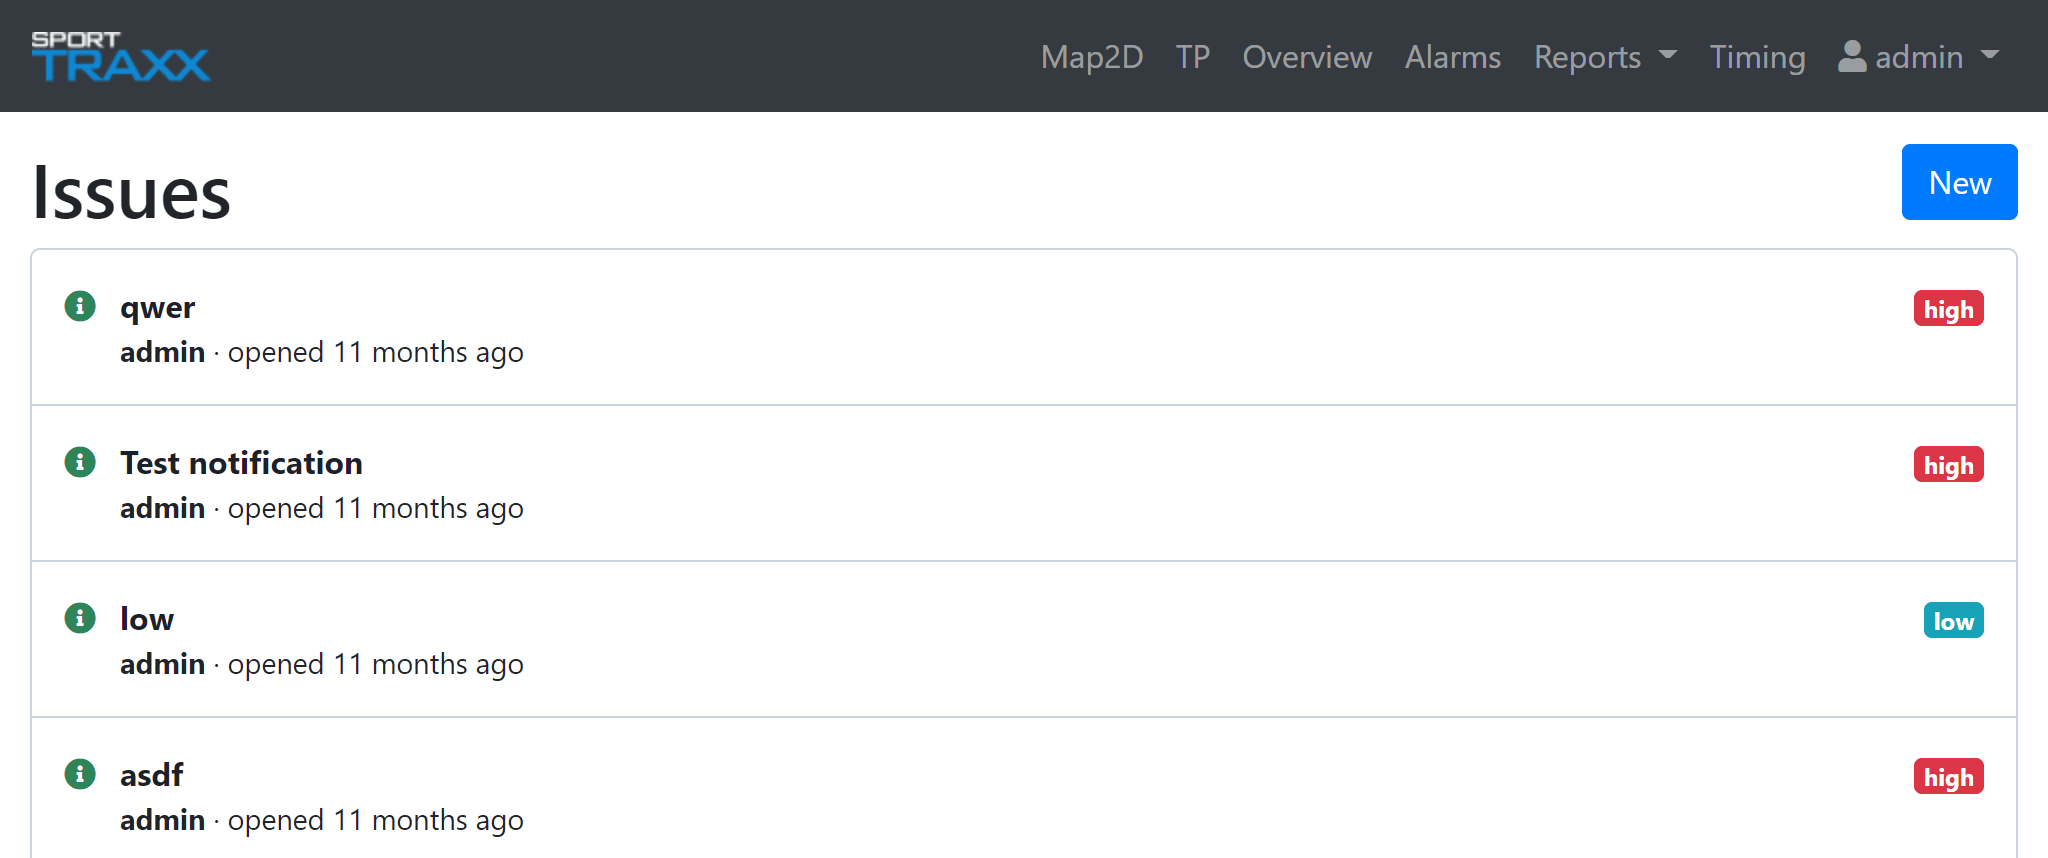2048x858 pixels.
Task: Navigate to Overview
Action: tap(1307, 57)
